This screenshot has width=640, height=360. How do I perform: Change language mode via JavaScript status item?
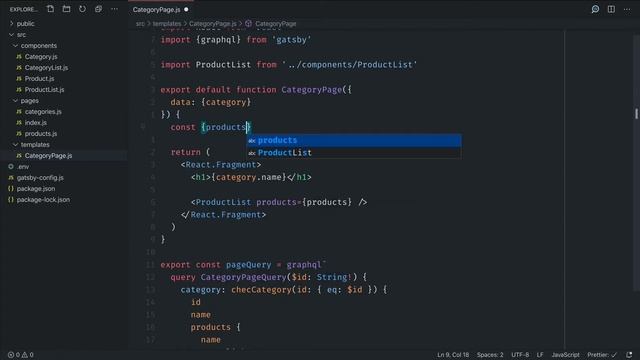[x=565, y=355]
